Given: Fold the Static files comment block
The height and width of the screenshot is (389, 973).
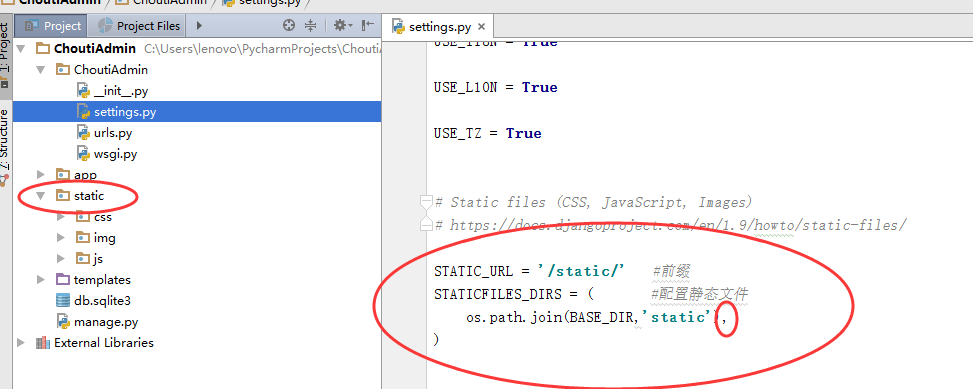Looking at the screenshot, I should (426, 202).
